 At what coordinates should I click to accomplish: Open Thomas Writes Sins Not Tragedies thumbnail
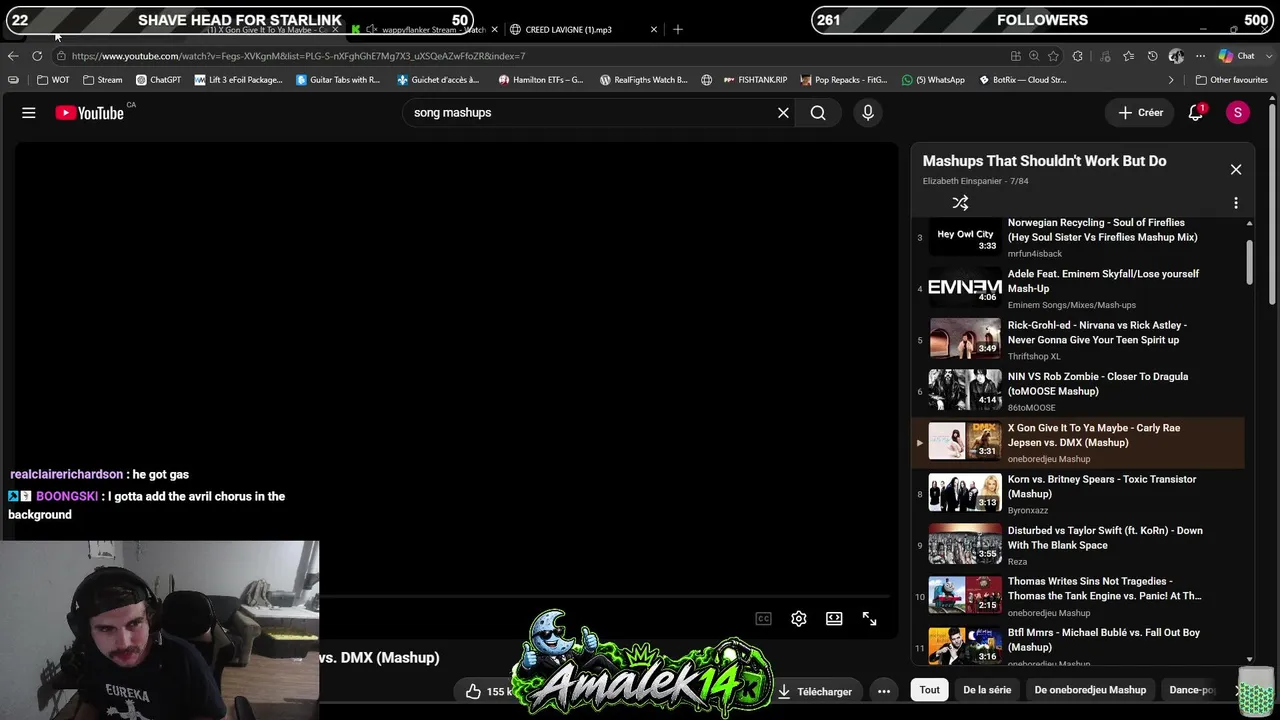tap(965, 594)
